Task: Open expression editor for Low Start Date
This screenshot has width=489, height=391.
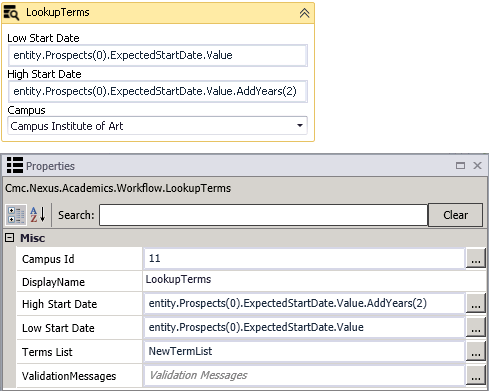Action: (x=476, y=327)
